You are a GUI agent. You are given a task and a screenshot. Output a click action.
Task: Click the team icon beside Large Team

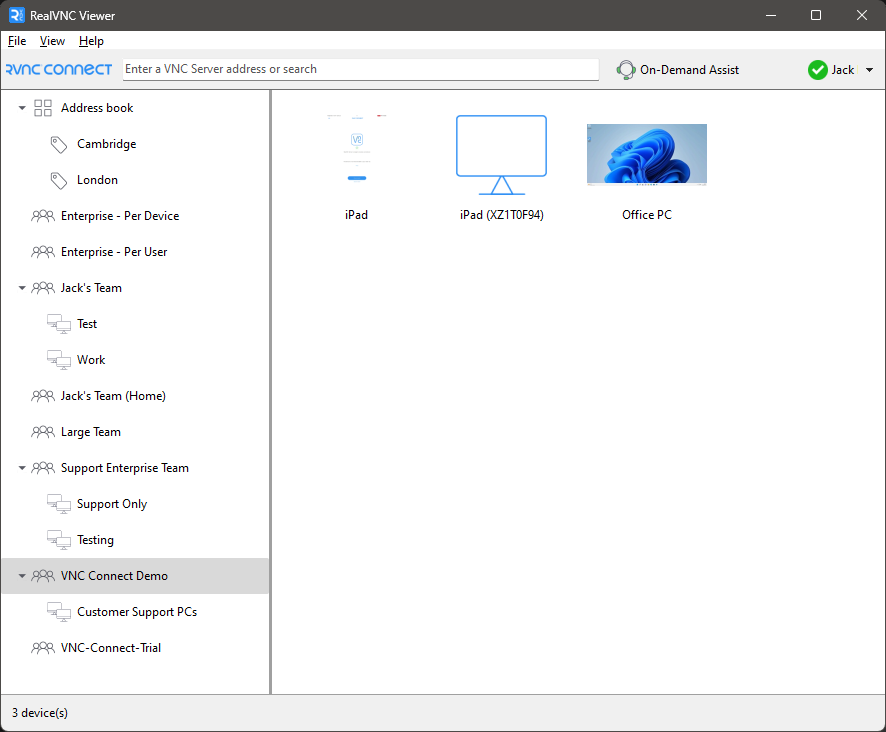coord(43,432)
